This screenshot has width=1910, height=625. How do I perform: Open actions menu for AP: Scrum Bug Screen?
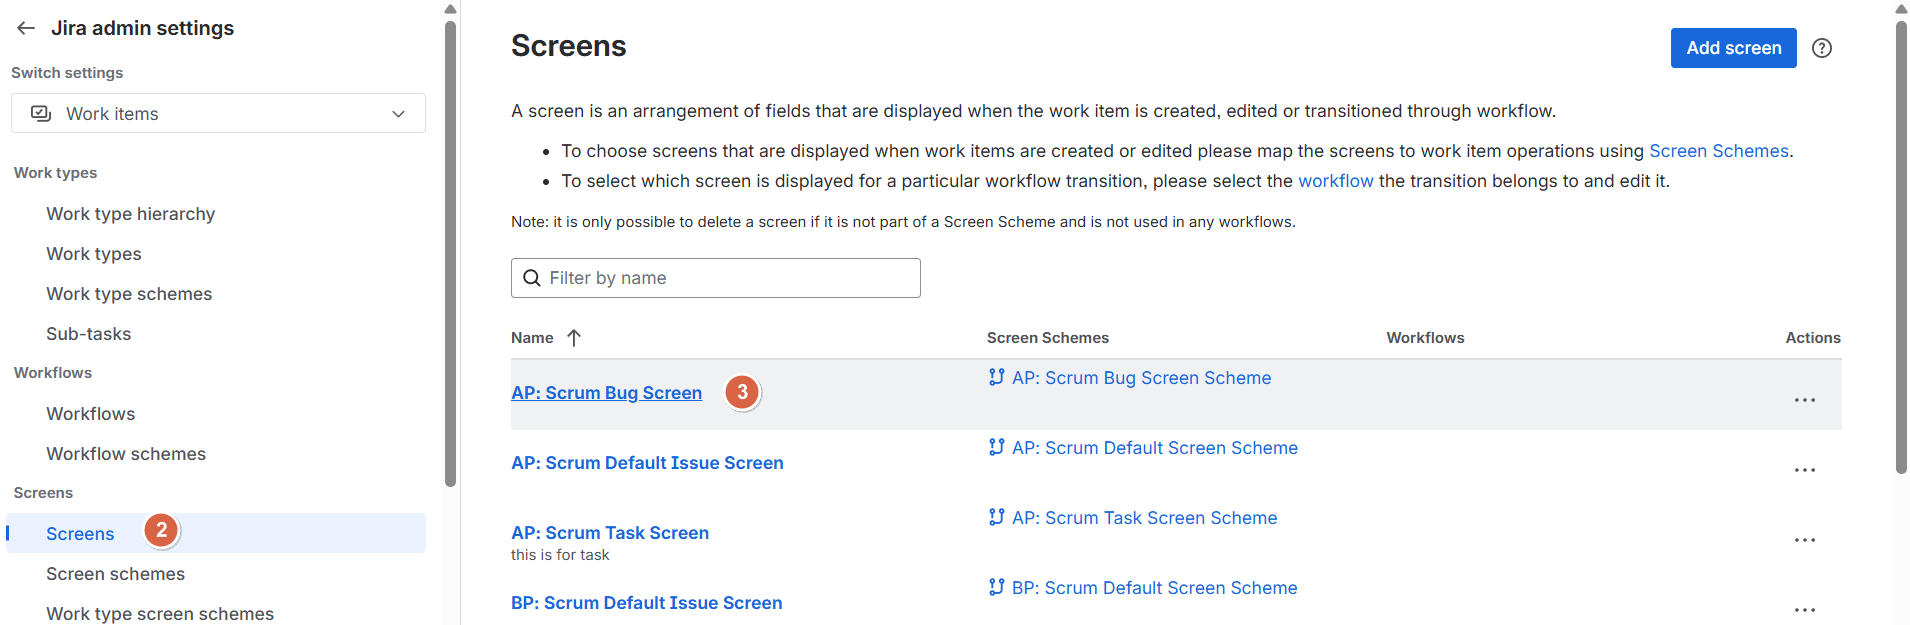tap(1804, 400)
